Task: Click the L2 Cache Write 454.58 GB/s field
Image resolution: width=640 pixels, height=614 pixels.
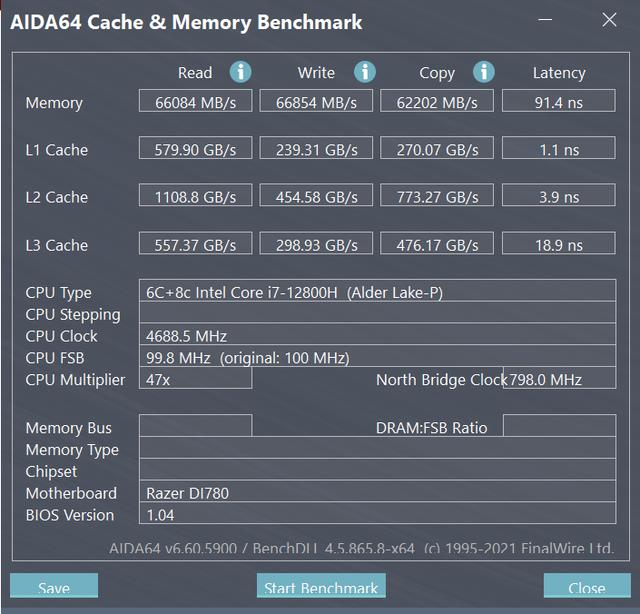Action: (317, 197)
